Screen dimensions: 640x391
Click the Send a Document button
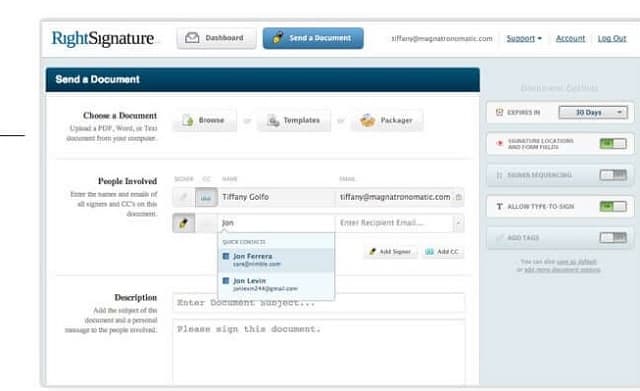pos(313,38)
